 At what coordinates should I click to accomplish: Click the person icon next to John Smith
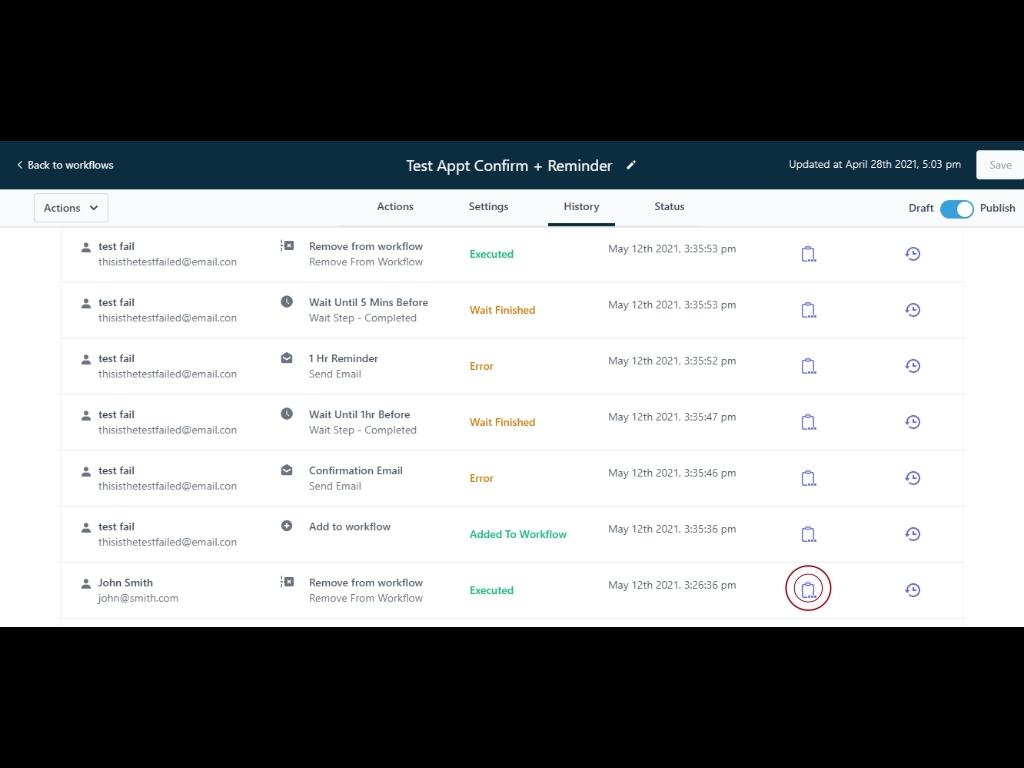[86, 583]
